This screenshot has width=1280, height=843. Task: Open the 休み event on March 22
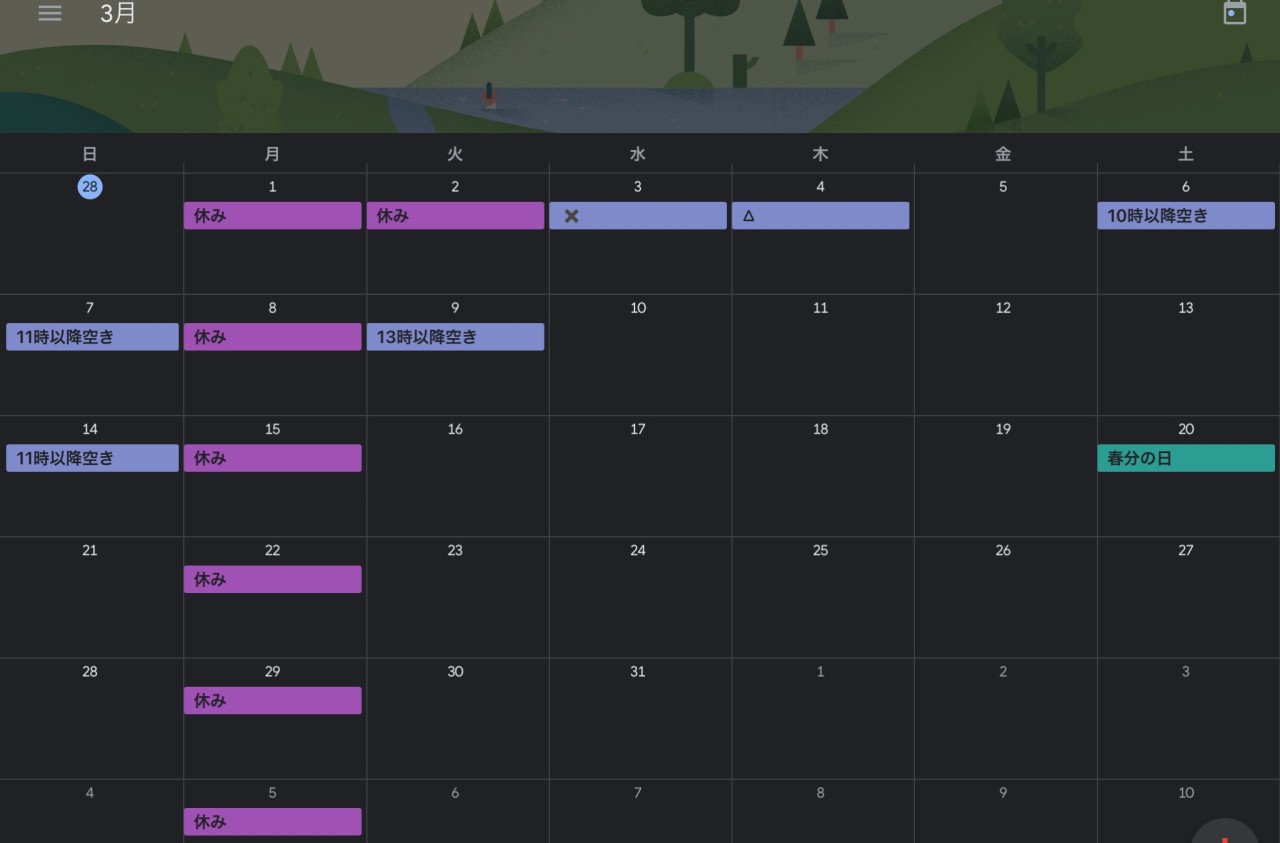click(x=272, y=579)
